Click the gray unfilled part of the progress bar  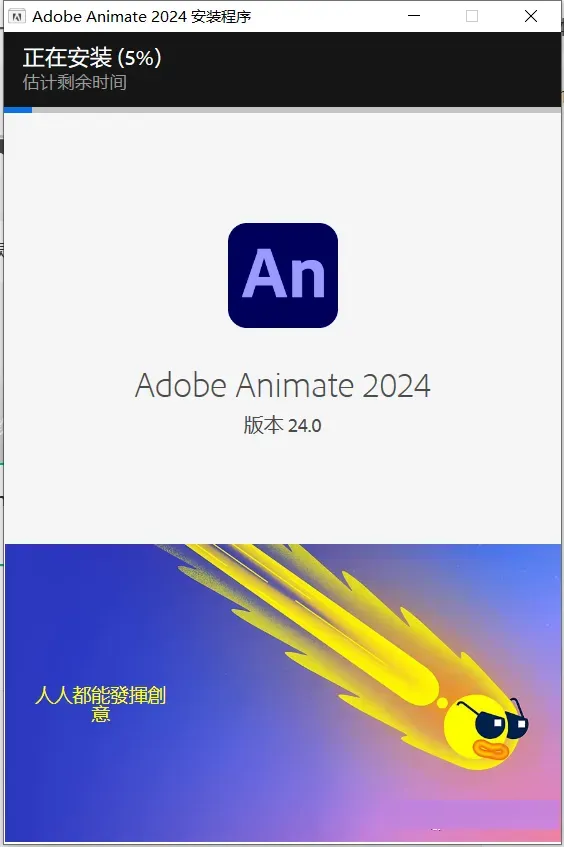[x=296, y=110]
